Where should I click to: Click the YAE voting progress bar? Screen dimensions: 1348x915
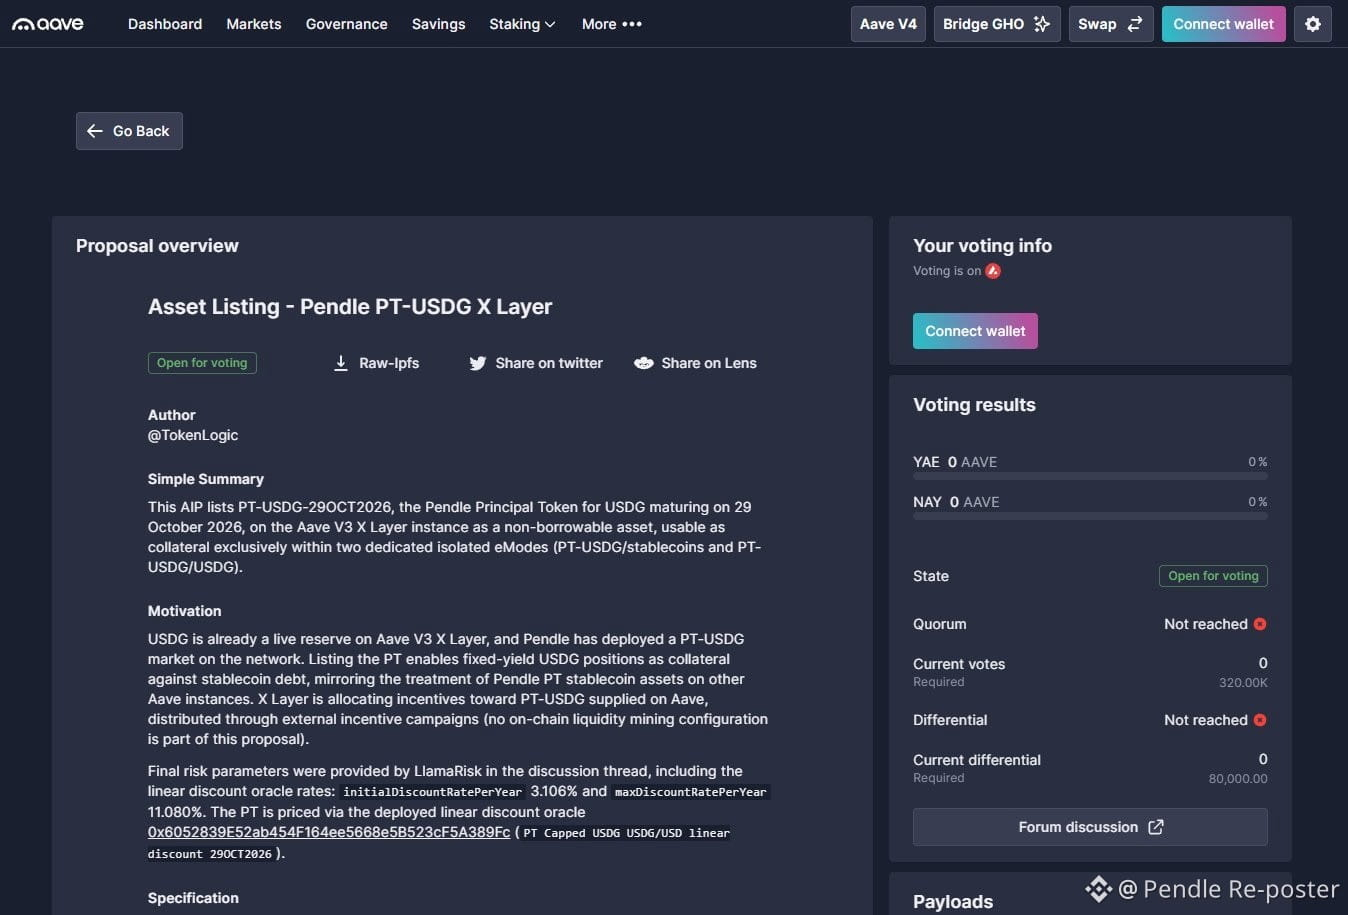point(1090,476)
